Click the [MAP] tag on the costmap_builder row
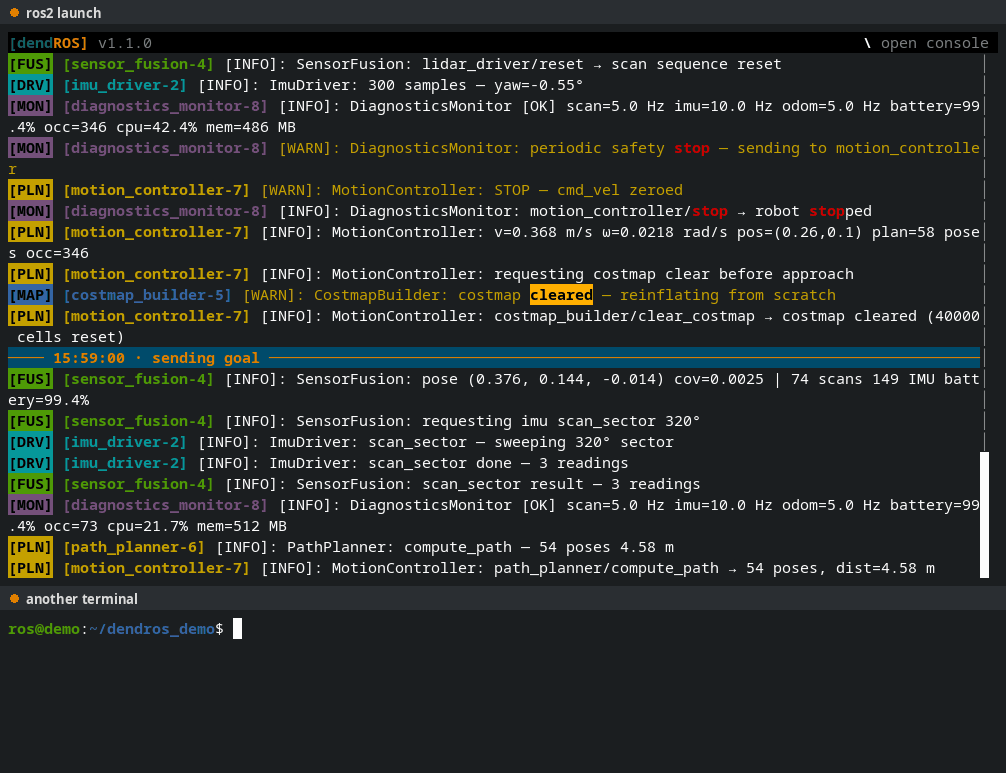The width and height of the screenshot is (1006, 773). click(30, 295)
